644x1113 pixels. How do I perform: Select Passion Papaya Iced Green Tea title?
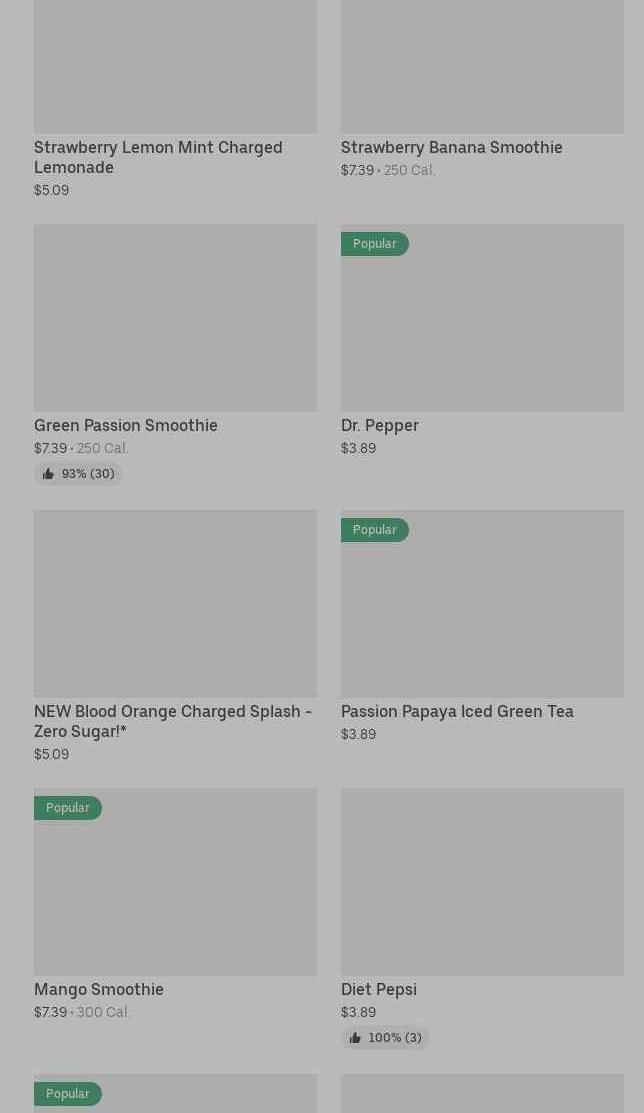click(457, 711)
